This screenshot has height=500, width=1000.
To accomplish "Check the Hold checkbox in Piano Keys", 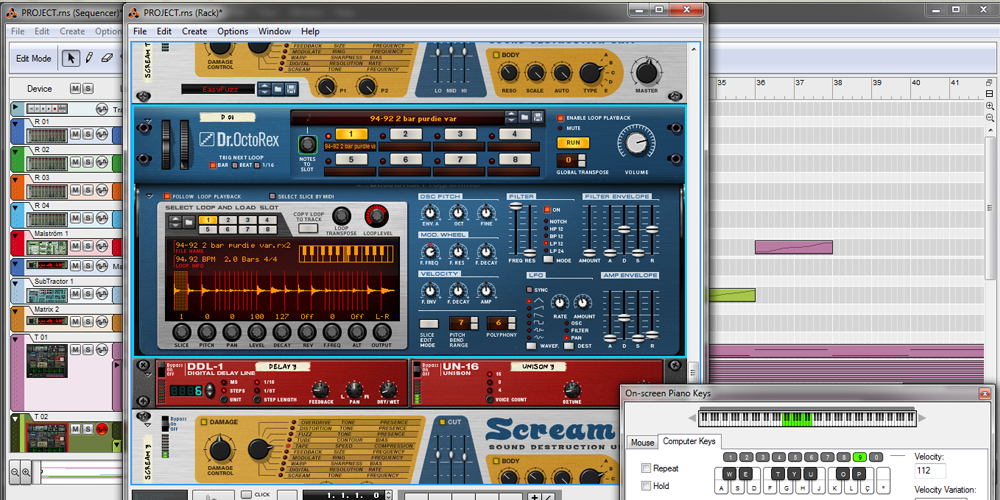I will (x=646, y=486).
